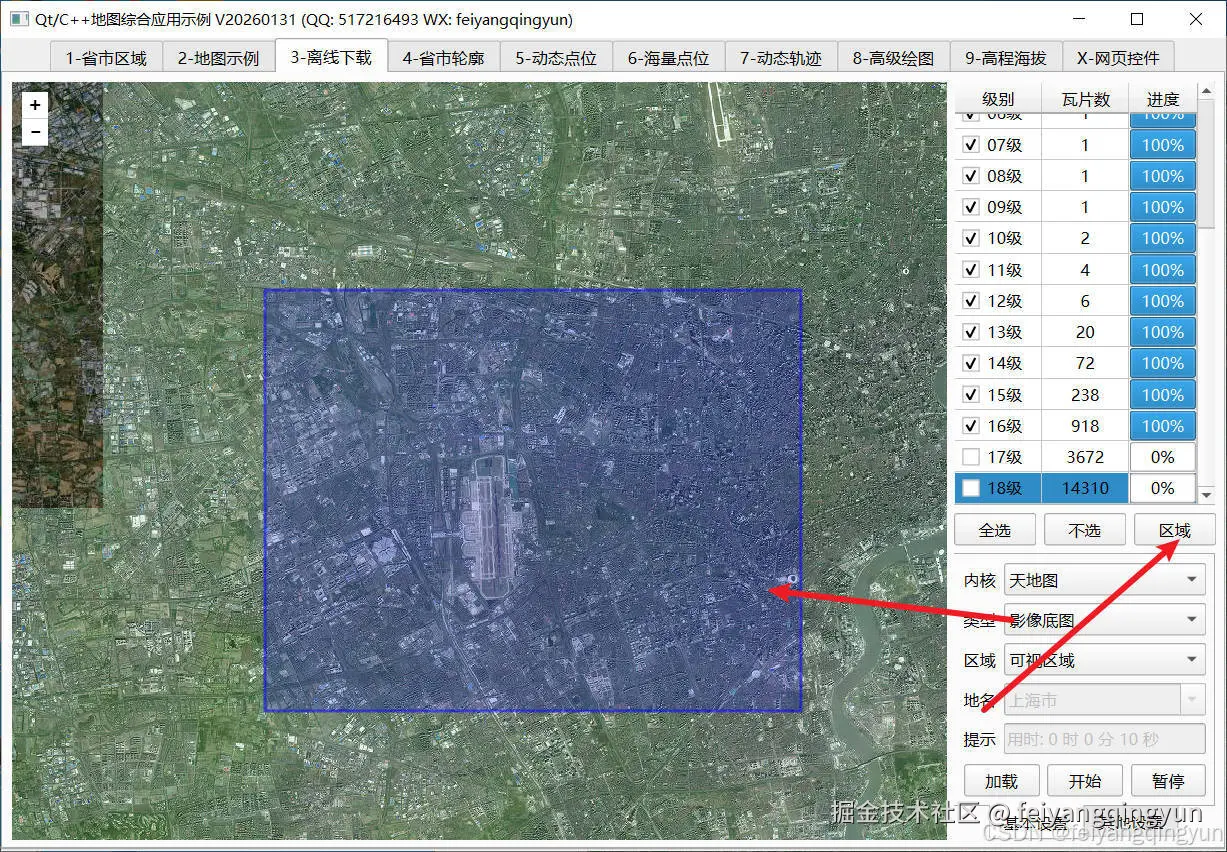The height and width of the screenshot is (852, 1227).
Task: Go to the 6-海量点位 tab
Action: coord(668,58)
